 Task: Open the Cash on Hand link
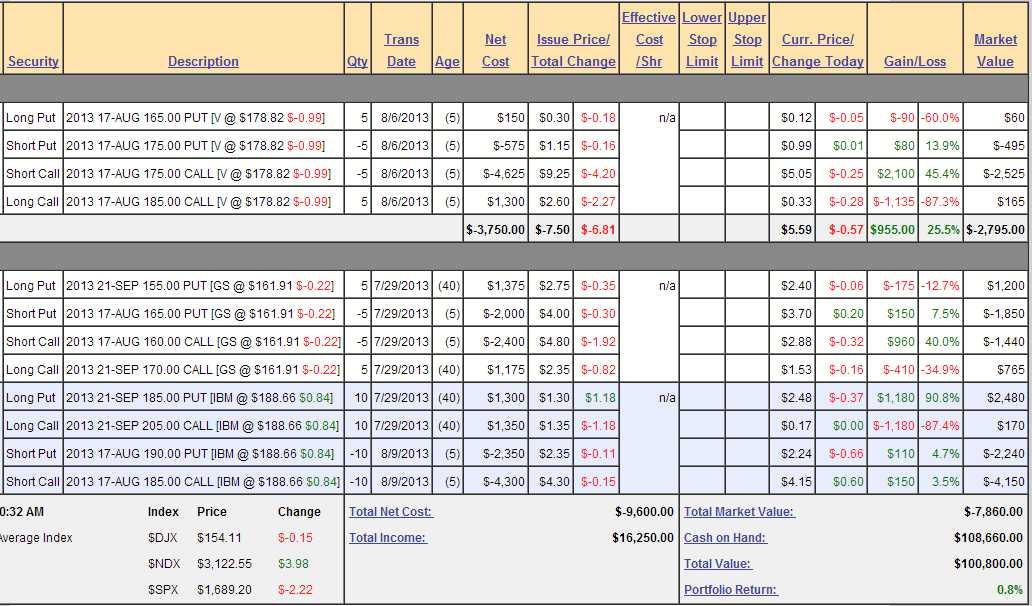(x=725, y=537)
